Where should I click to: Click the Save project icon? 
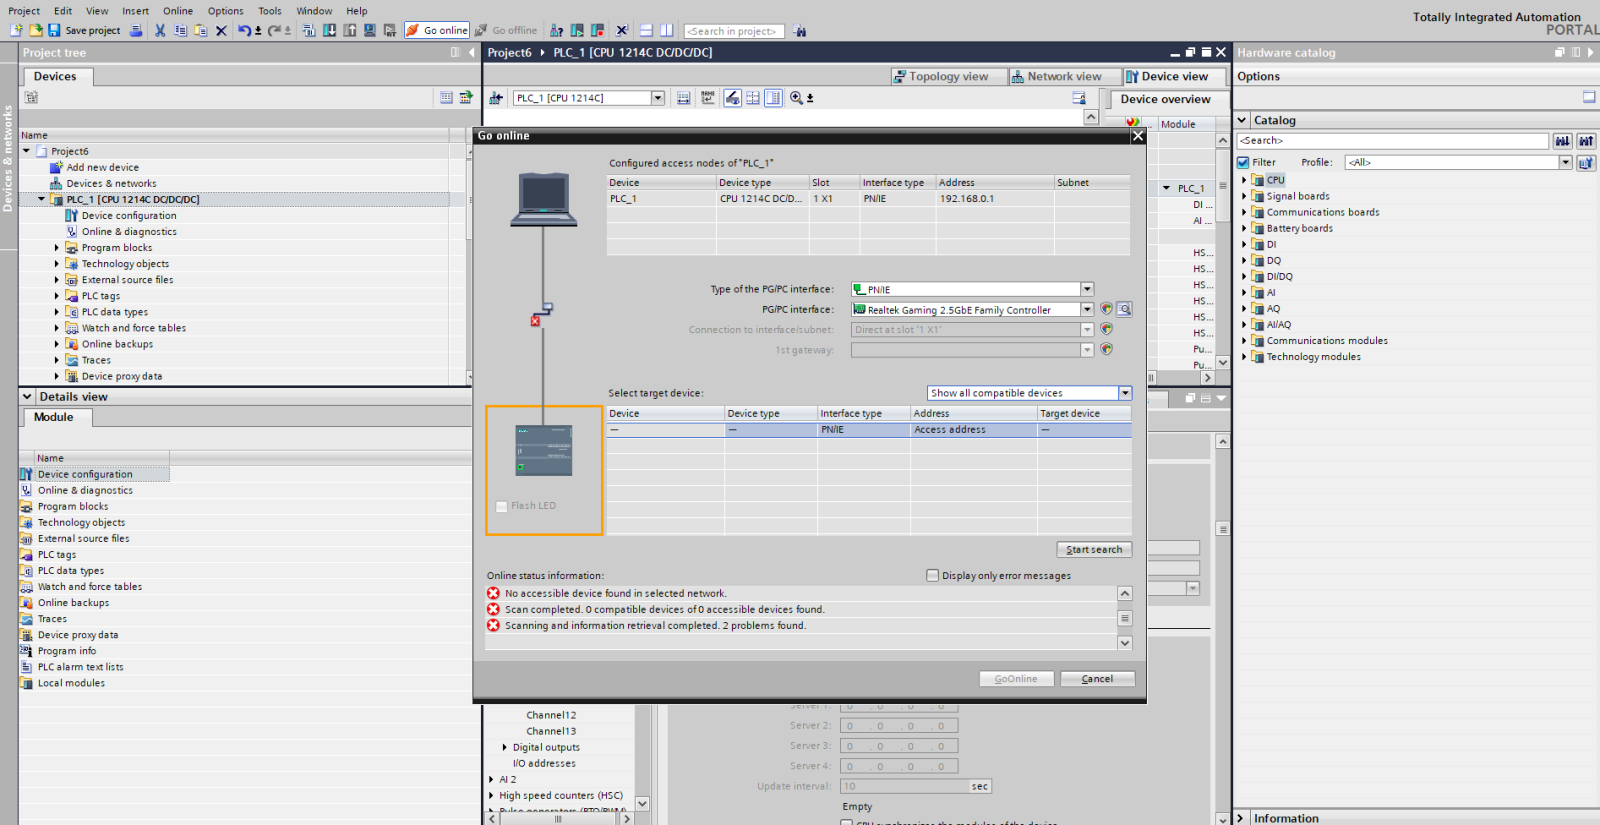54,30
